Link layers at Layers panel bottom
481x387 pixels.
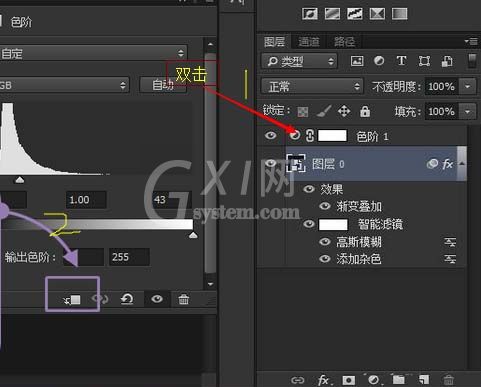297,380
